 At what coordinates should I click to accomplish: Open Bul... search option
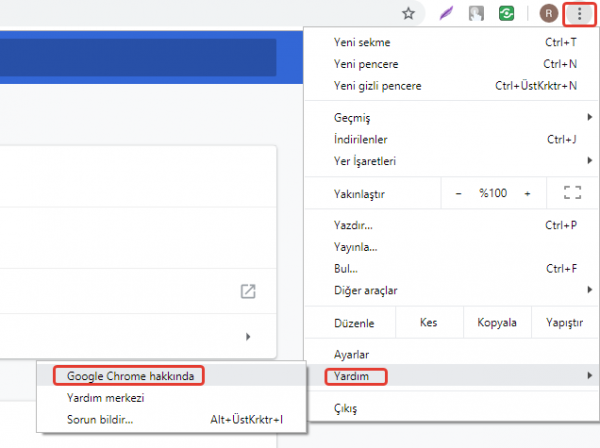tap(451, 269)
